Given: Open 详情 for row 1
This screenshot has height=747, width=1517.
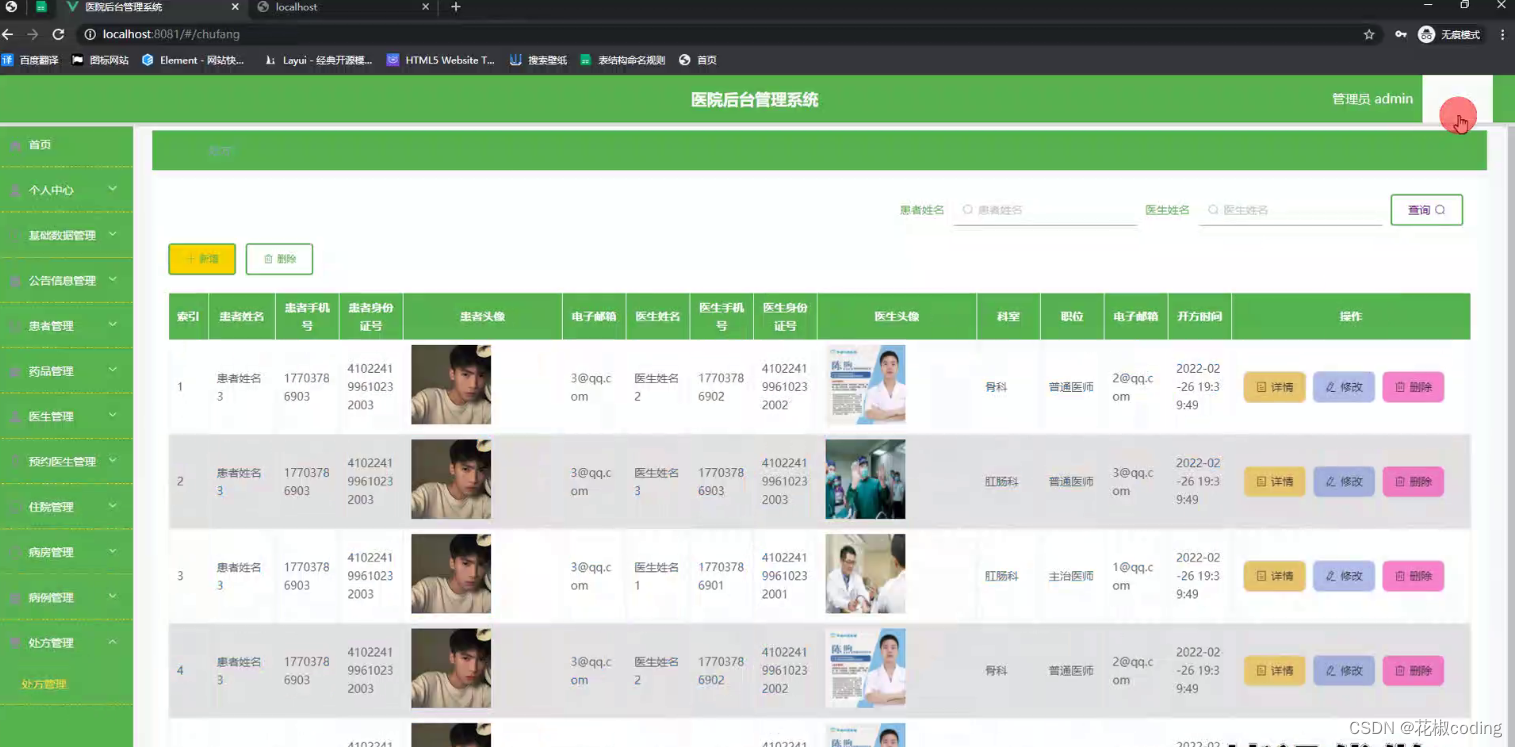Looking at the screenshot, I should click(x=1274, y=387).
